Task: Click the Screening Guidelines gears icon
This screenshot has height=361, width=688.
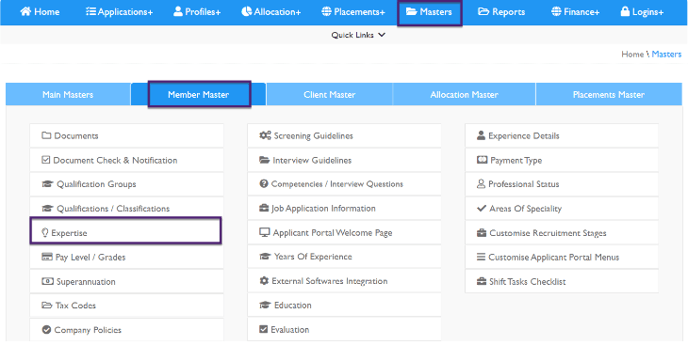Action: pyautogui.click(x=265, y=136)
